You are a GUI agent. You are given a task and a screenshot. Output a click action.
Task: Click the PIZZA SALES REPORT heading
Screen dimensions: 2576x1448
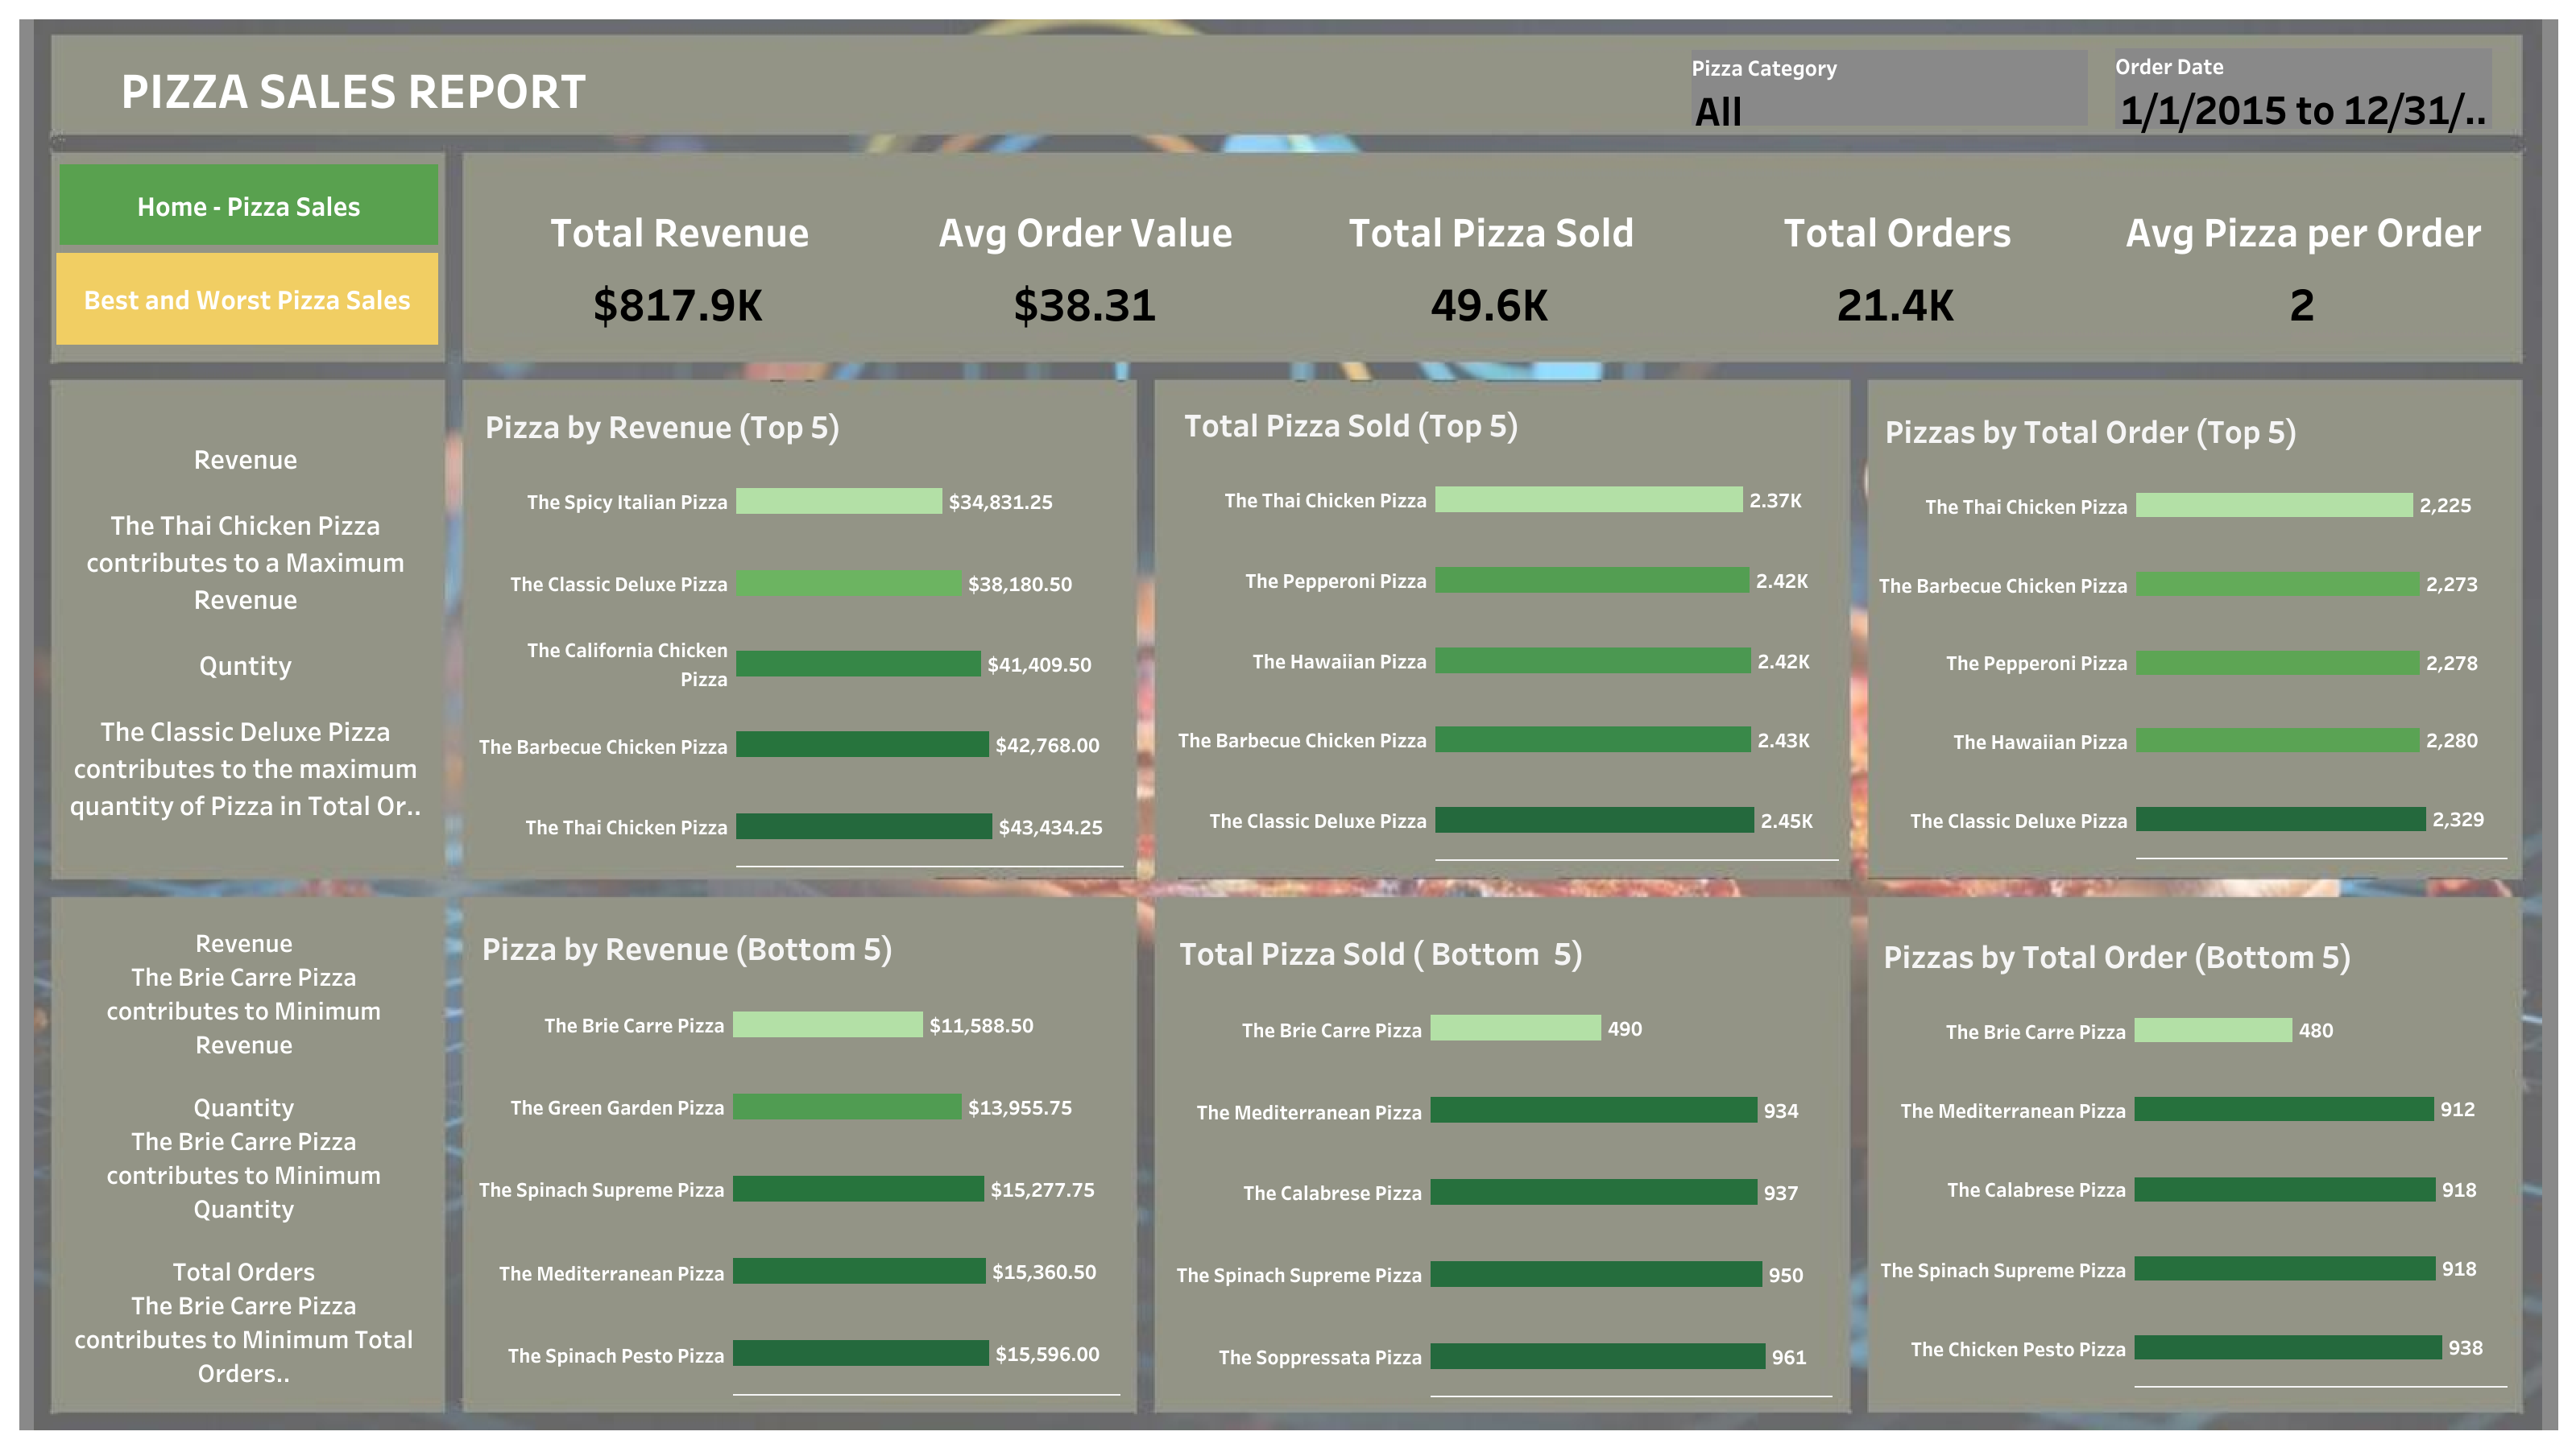(353, 92)
